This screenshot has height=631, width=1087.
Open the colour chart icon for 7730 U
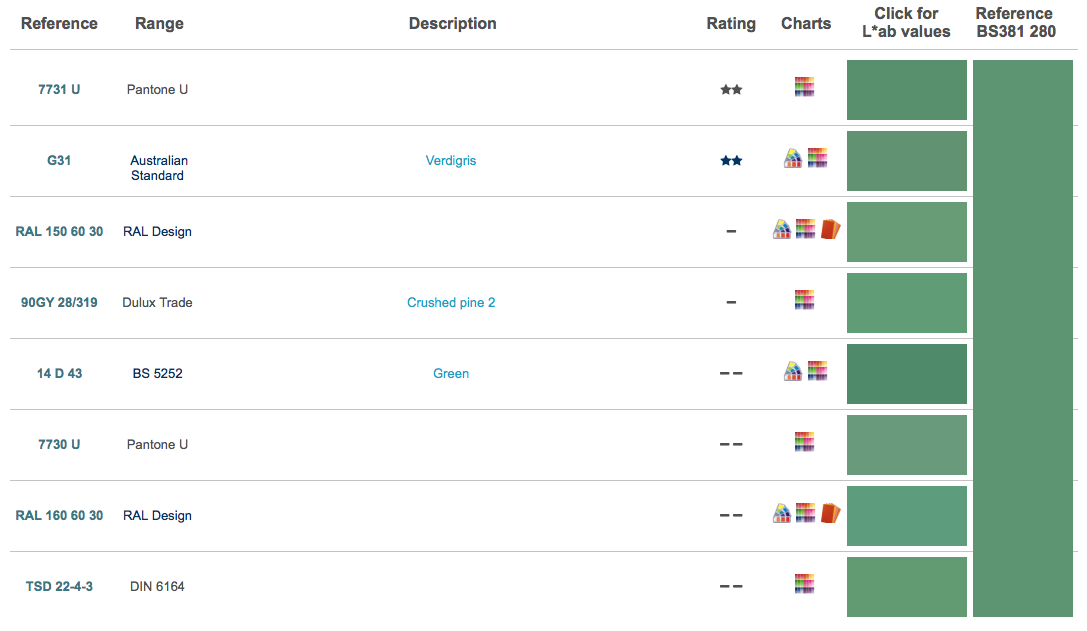pos(804,442)
